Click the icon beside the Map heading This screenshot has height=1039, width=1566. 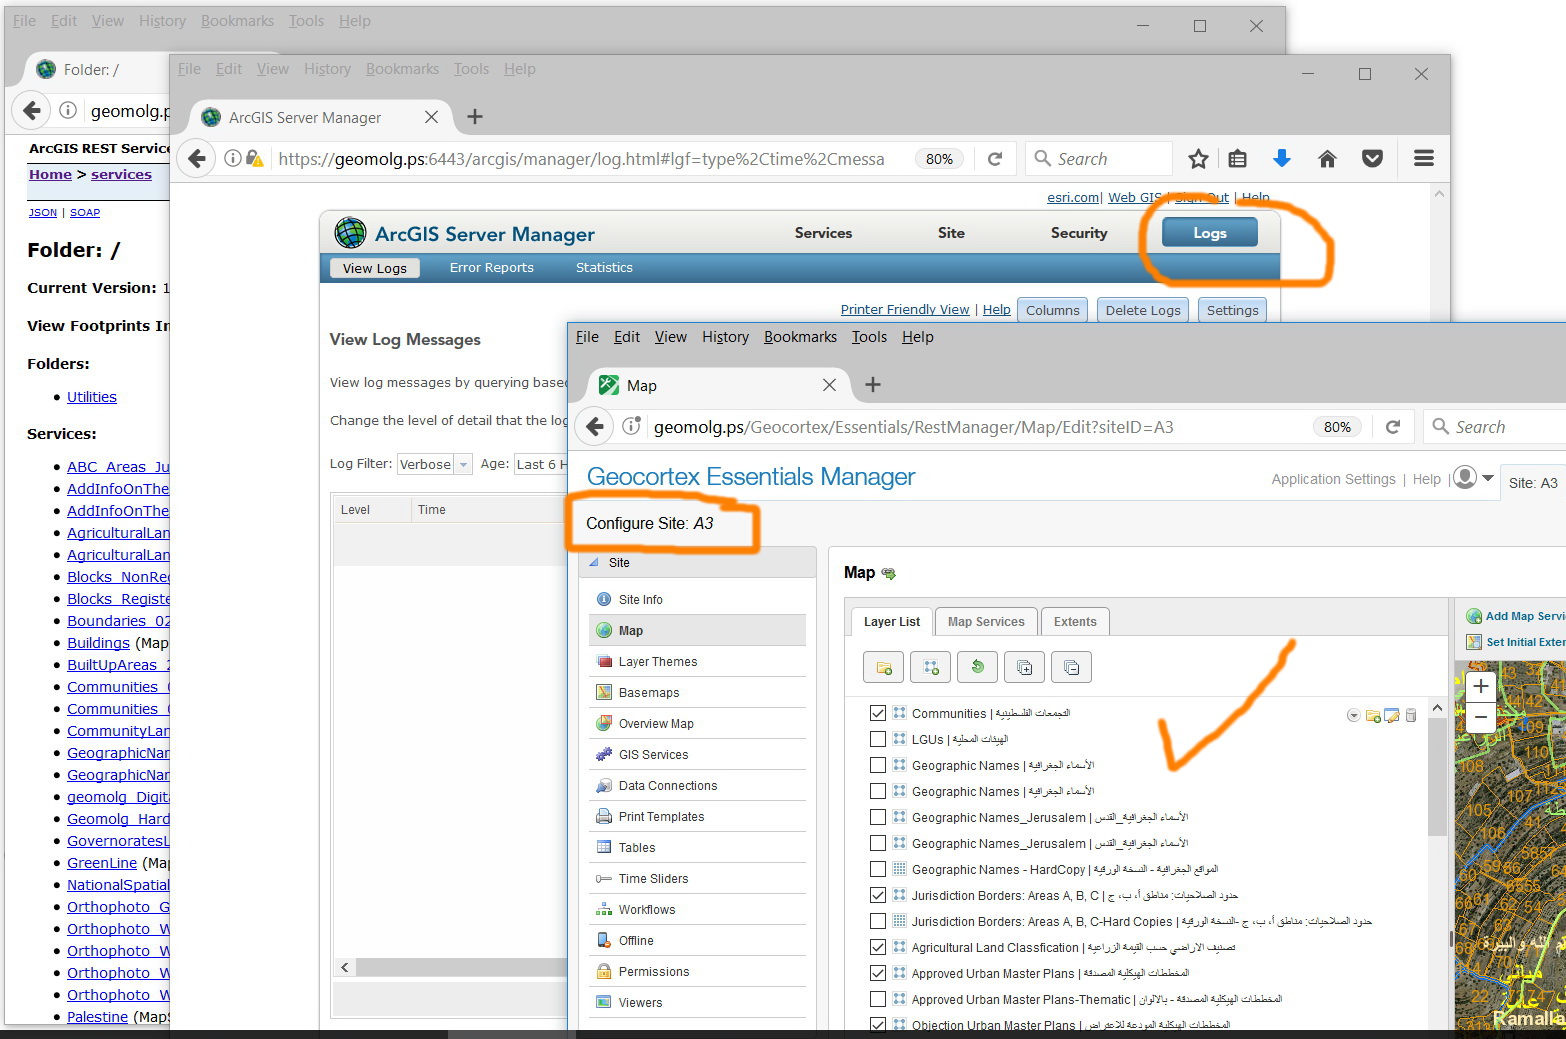click(888, 573)
